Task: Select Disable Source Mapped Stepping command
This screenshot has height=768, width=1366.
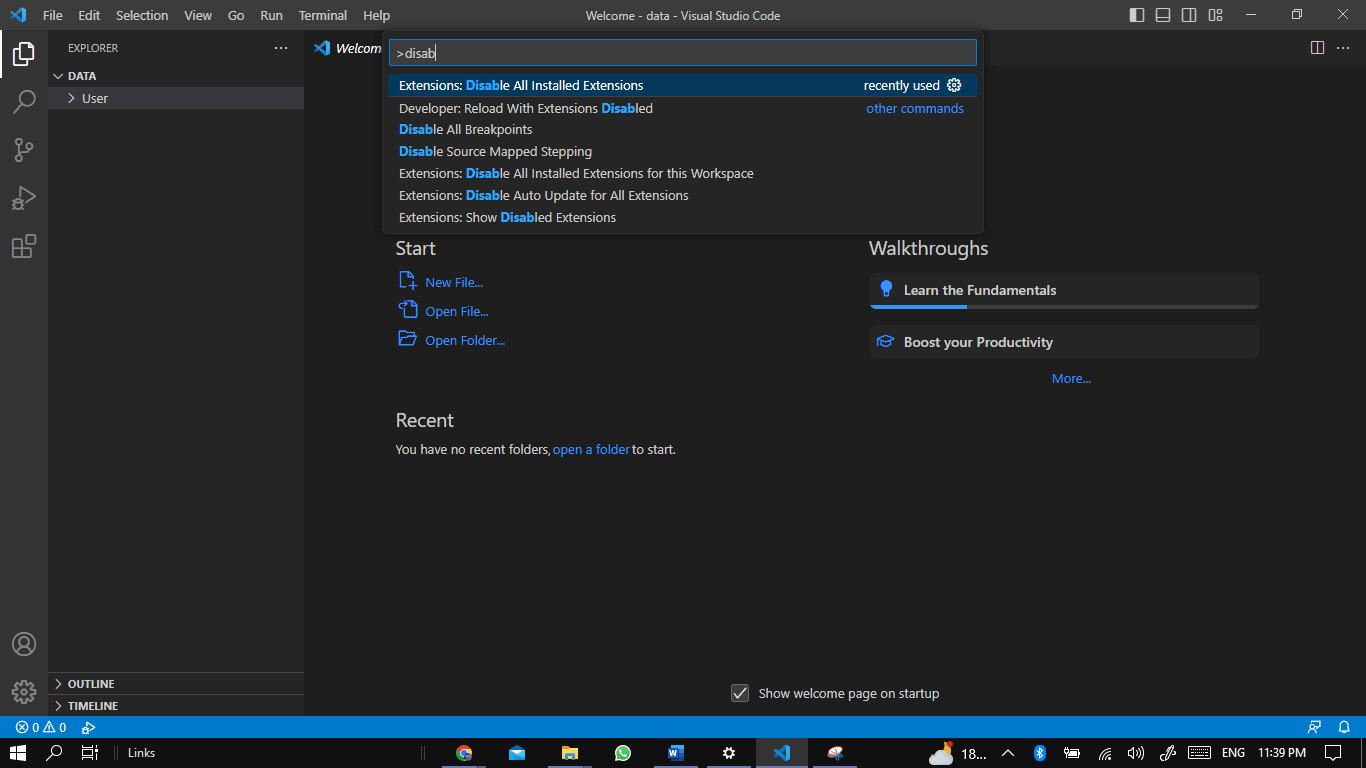Action: click(x=683, y=152)
